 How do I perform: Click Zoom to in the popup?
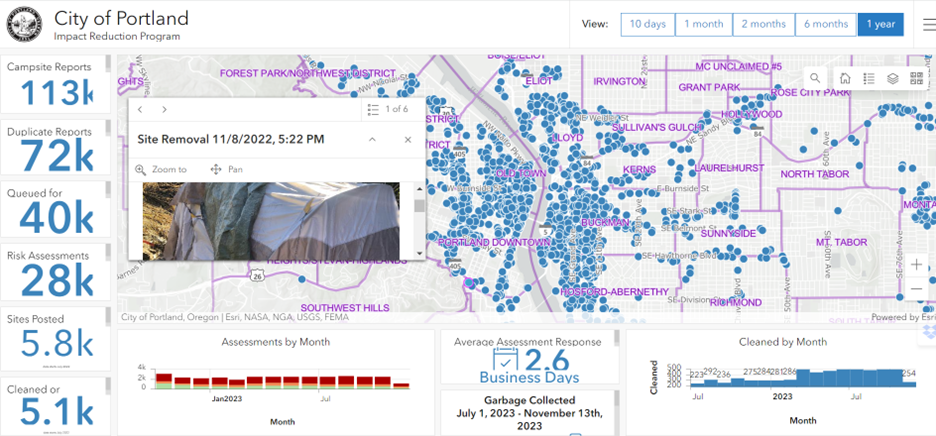click(x=161, y=170)
